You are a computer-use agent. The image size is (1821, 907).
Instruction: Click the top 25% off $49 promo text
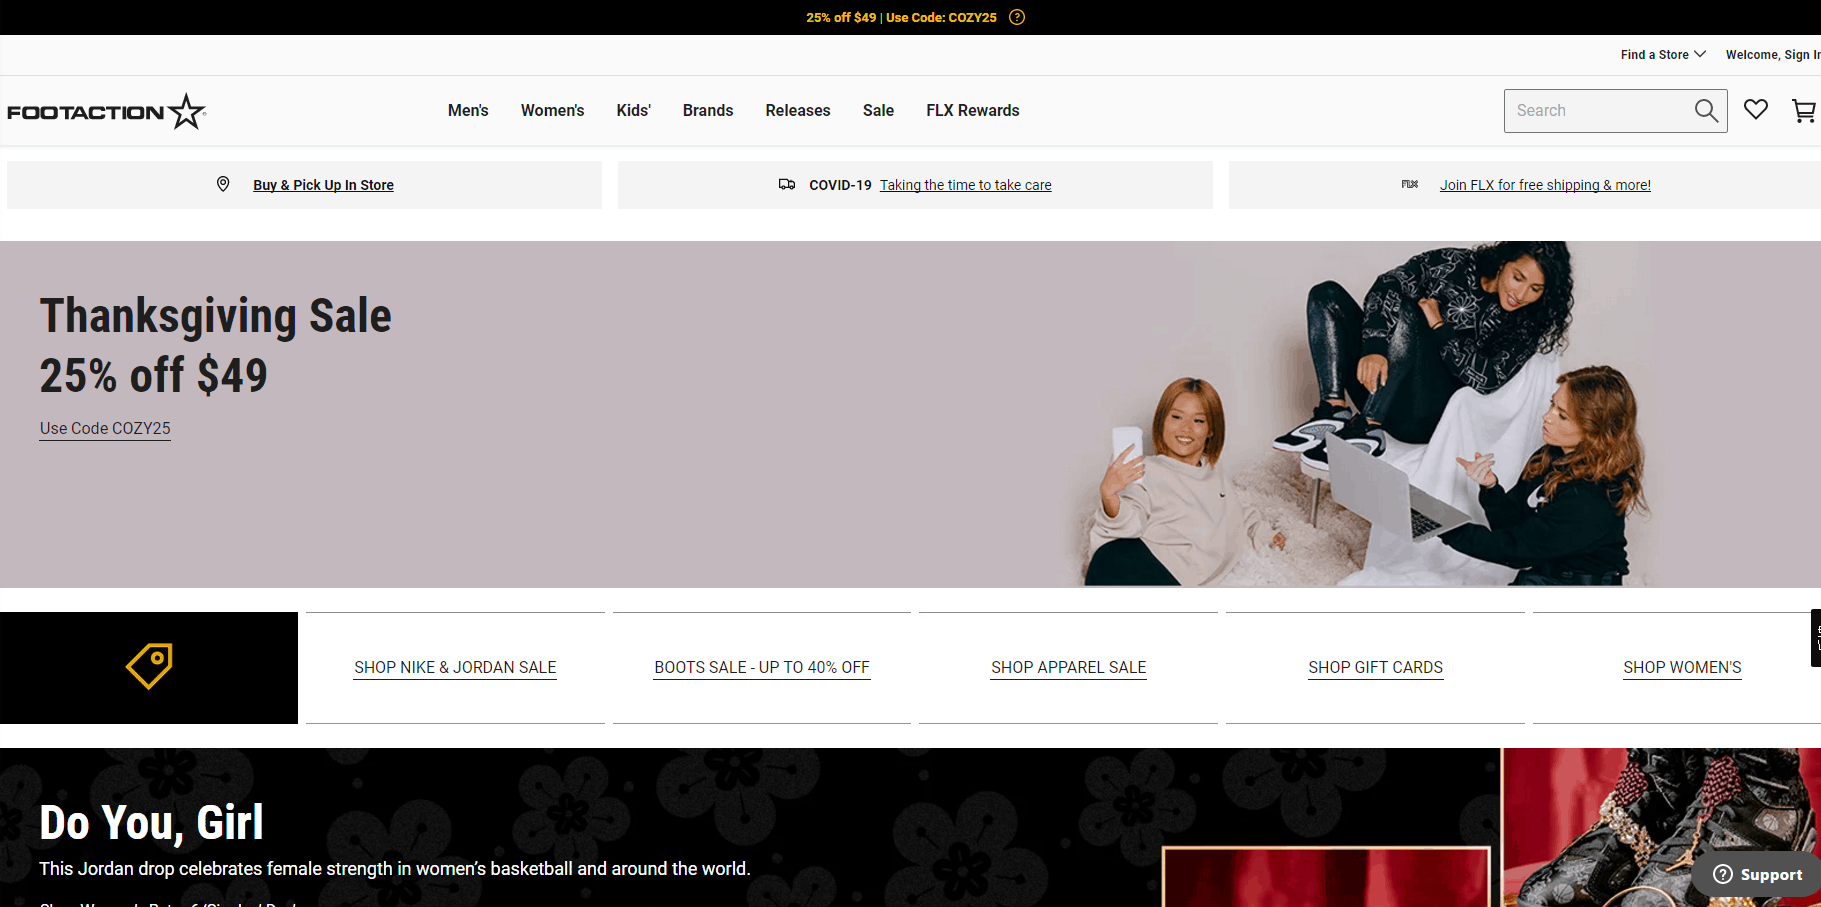point(901,18)
